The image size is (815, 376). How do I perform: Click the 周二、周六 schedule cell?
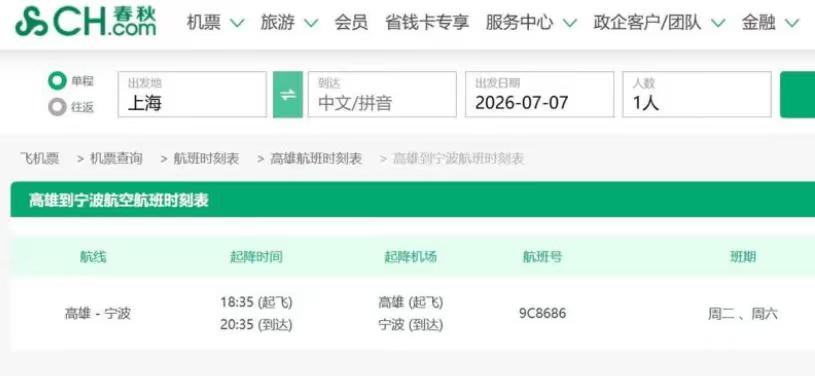pos(743,314)
